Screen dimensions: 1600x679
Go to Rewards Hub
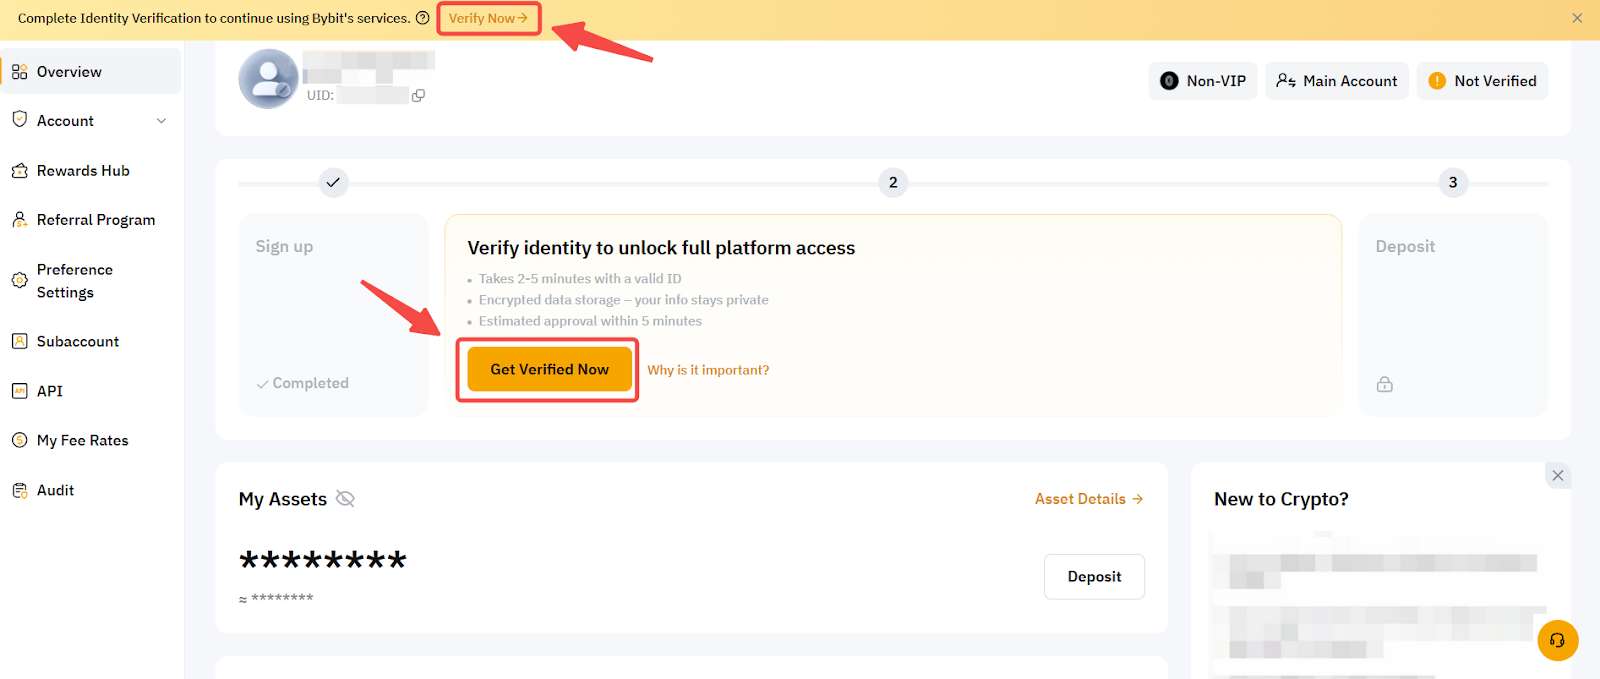(83, 171)
